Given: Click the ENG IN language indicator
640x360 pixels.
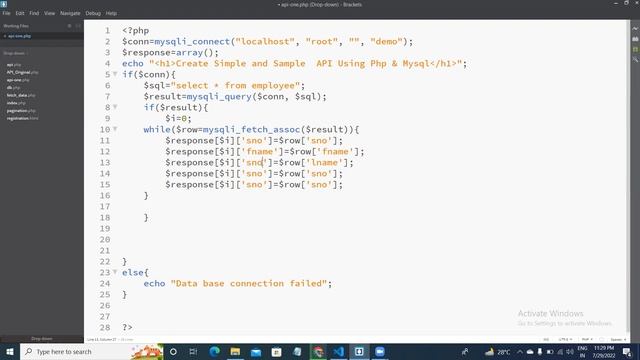Looking at the screenshot, I should [582, 351].
